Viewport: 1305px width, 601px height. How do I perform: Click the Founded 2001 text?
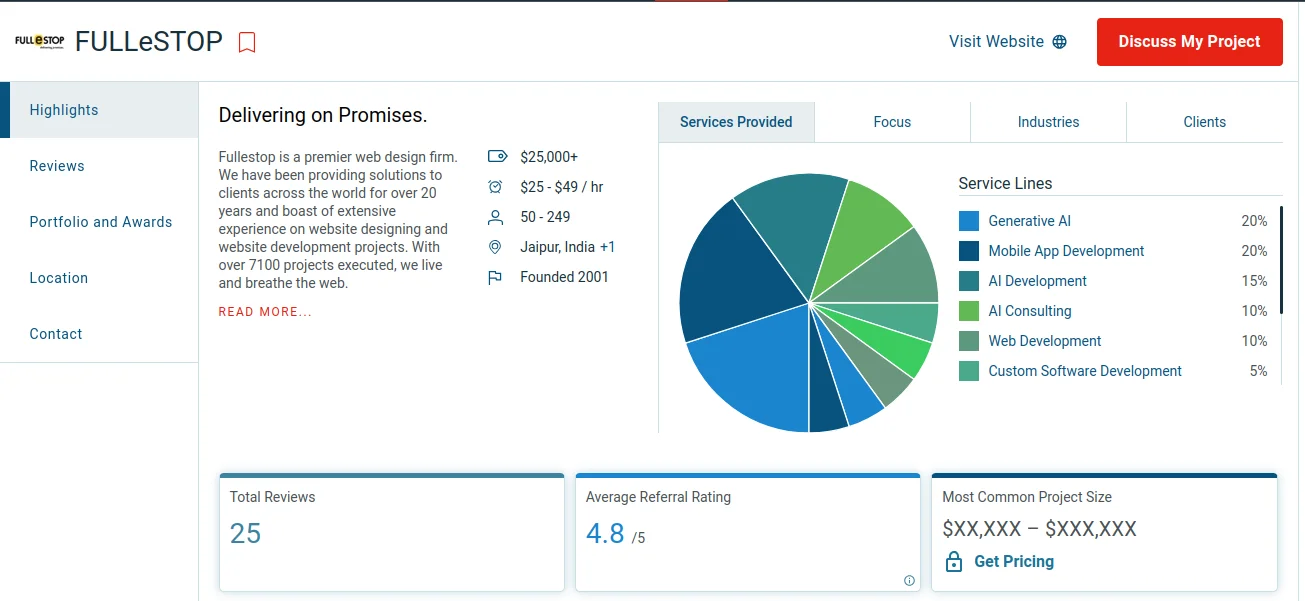564,277
